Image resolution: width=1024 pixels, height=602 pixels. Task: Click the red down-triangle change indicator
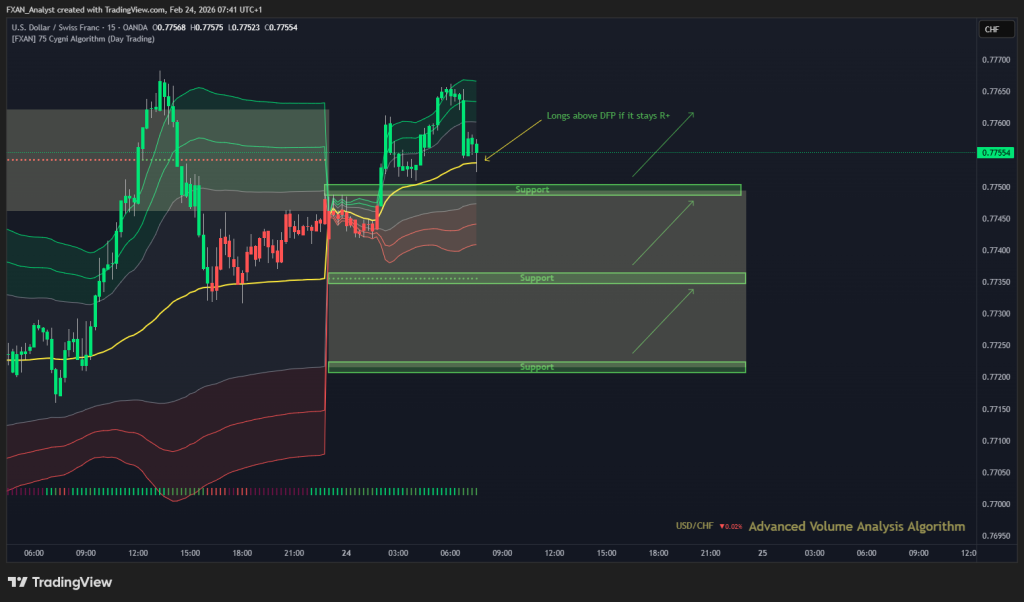[722, 527]
